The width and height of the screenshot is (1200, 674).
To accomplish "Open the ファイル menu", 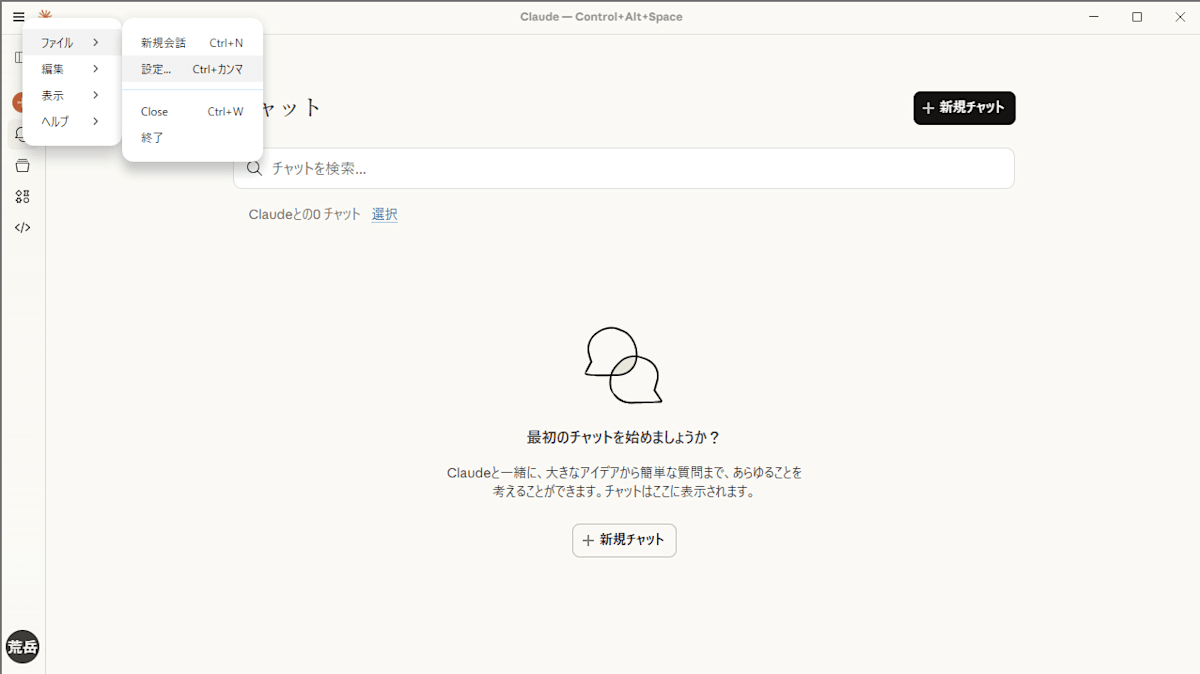I will click(72, 42).
